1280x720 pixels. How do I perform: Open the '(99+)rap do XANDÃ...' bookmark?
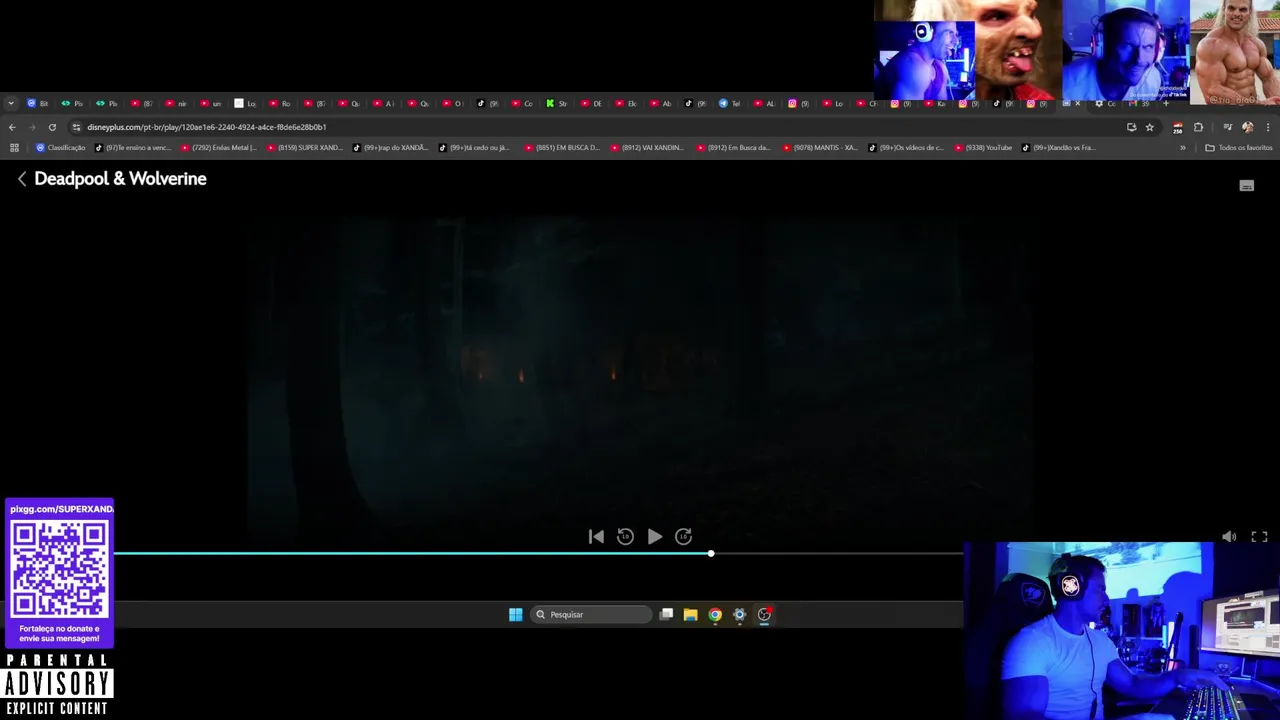[x=391, y=148]
